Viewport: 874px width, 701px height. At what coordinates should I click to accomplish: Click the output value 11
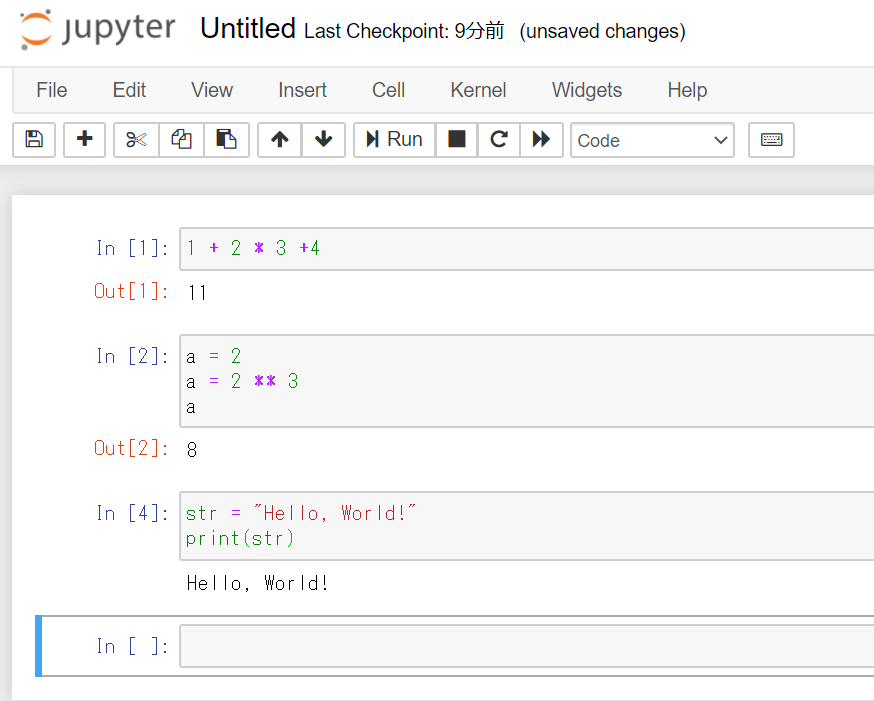coord(197,293)
